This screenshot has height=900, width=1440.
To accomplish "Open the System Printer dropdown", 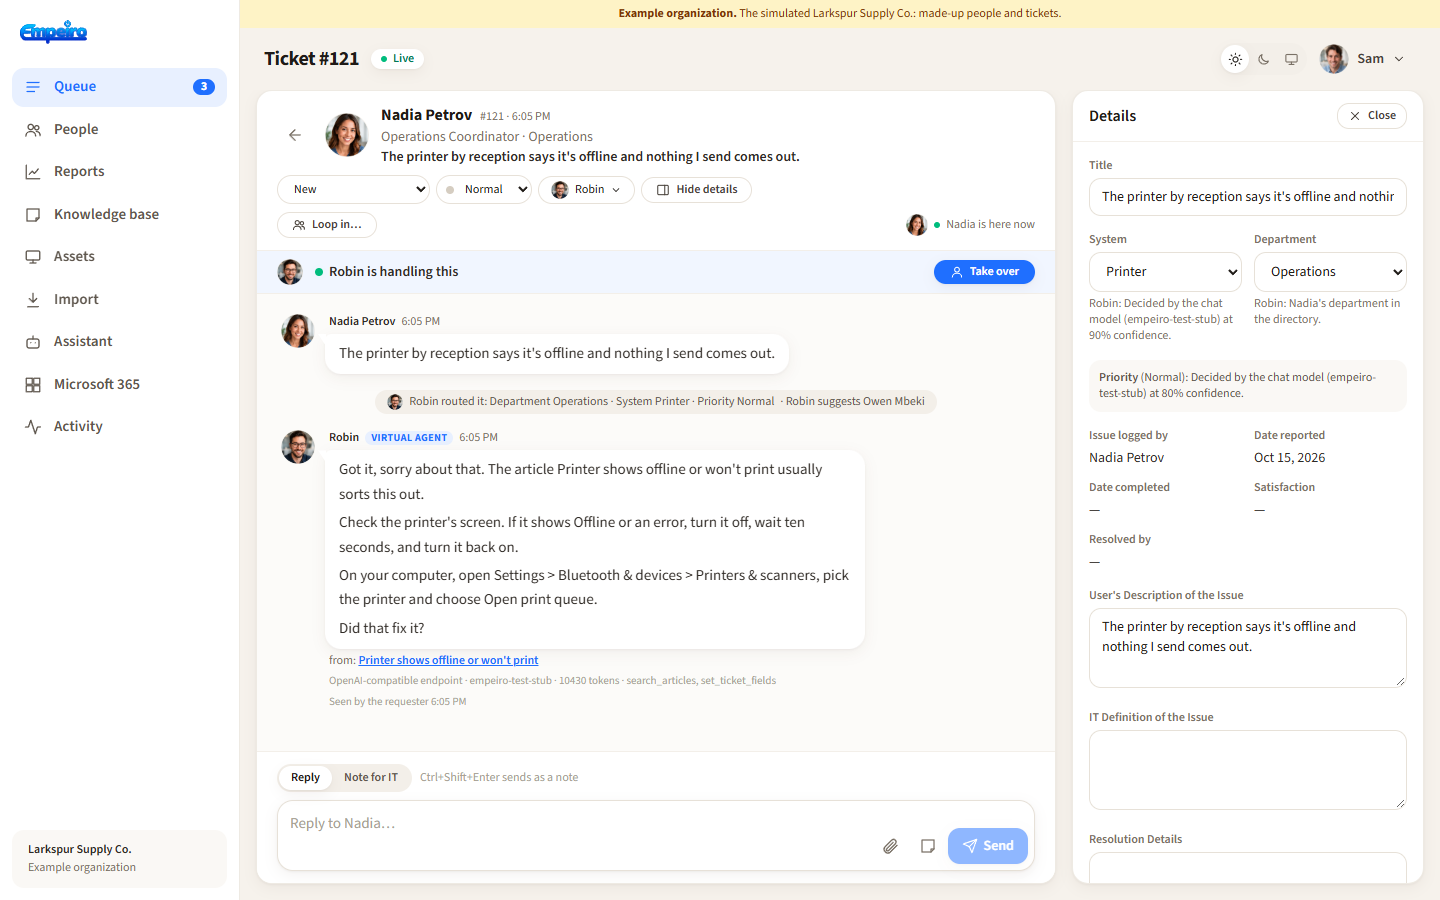I will point(1165,272).
